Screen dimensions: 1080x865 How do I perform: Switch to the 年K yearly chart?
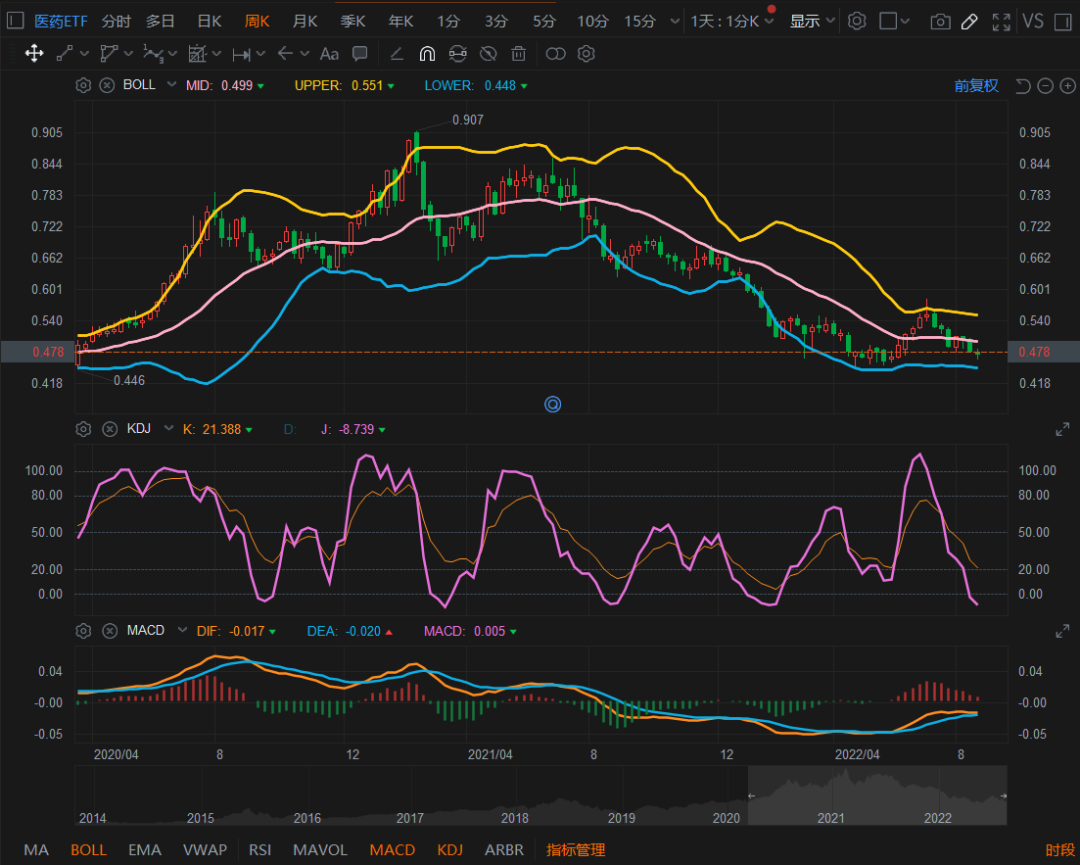[401, 21]
